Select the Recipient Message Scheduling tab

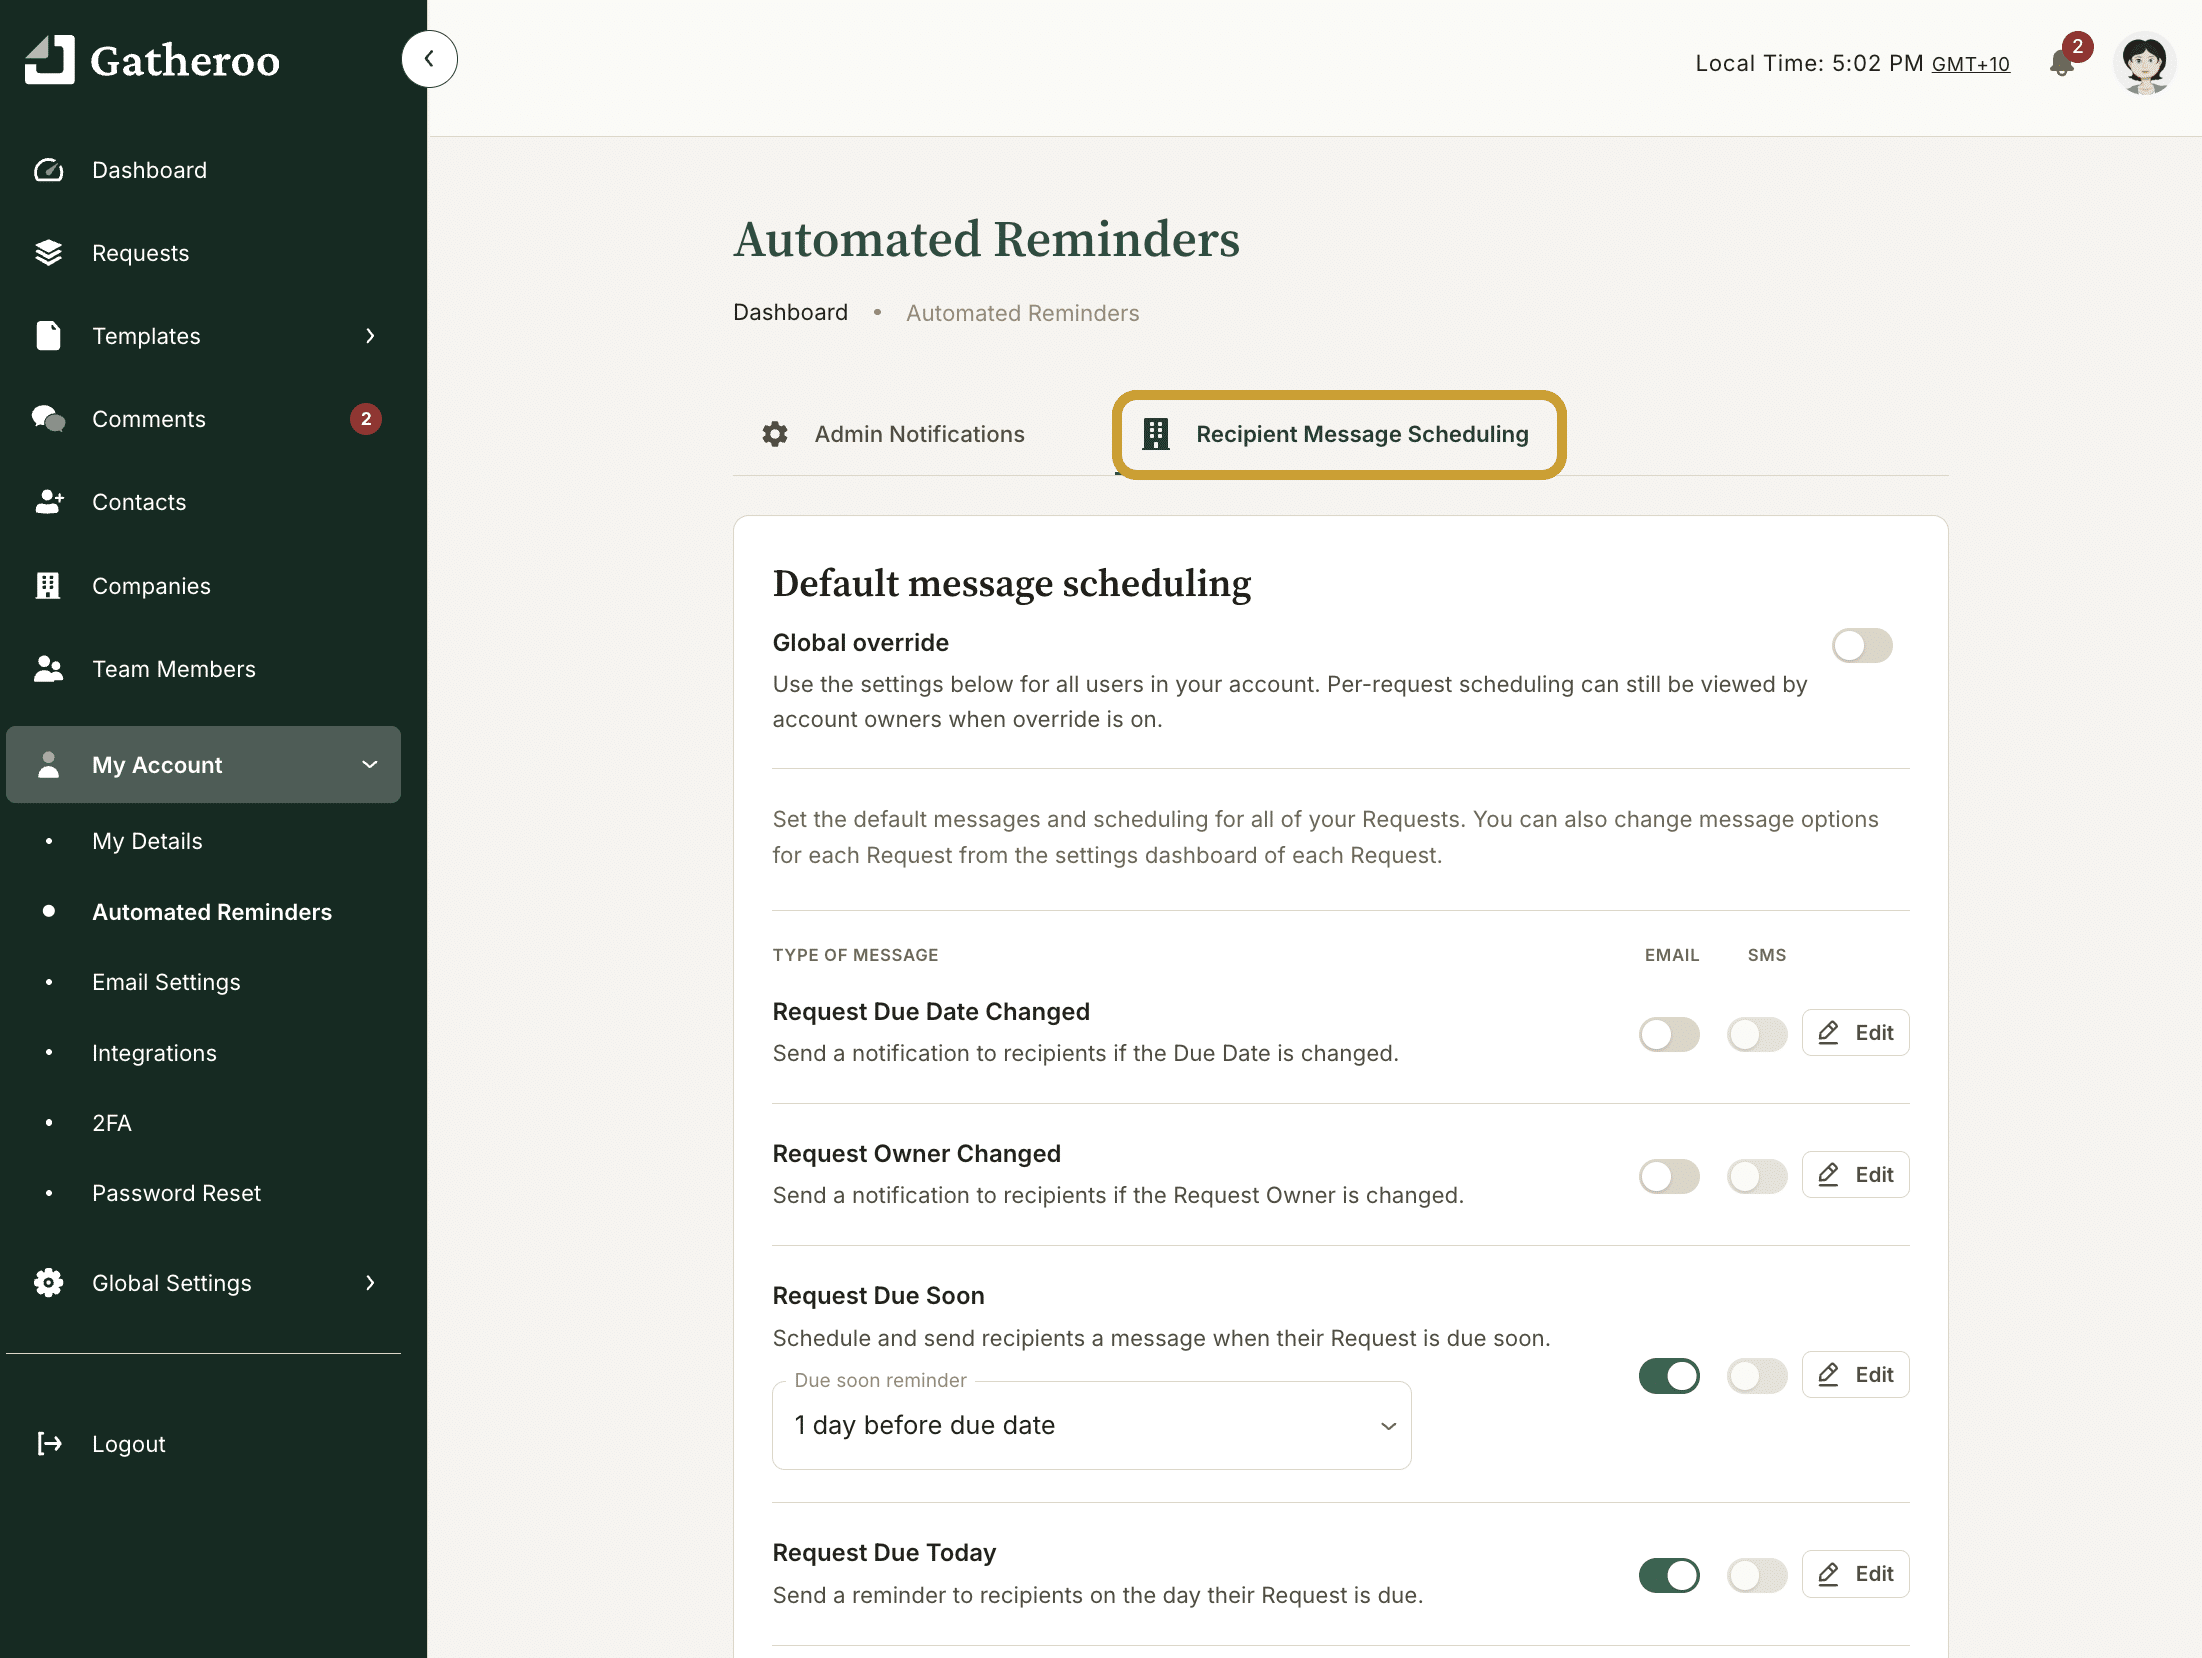tap(1338, 434)
